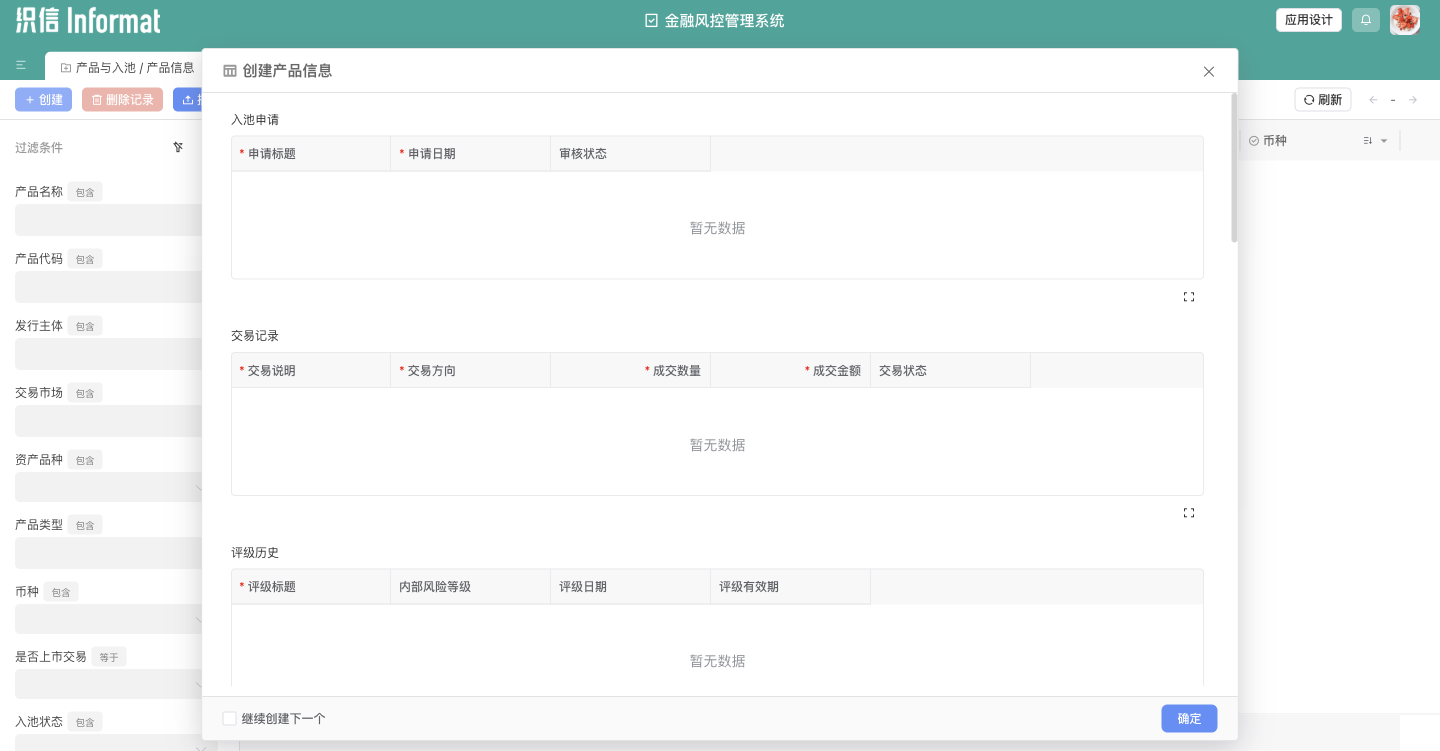Toggle the sidebar hamburger menu icon
1440x751 pixels.
click(x=21, y=65)
